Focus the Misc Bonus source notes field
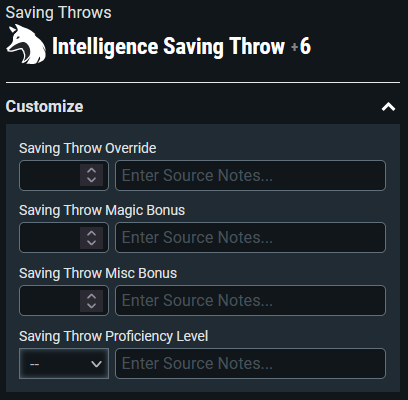This screenshot has height=400, width=408. 250,301
